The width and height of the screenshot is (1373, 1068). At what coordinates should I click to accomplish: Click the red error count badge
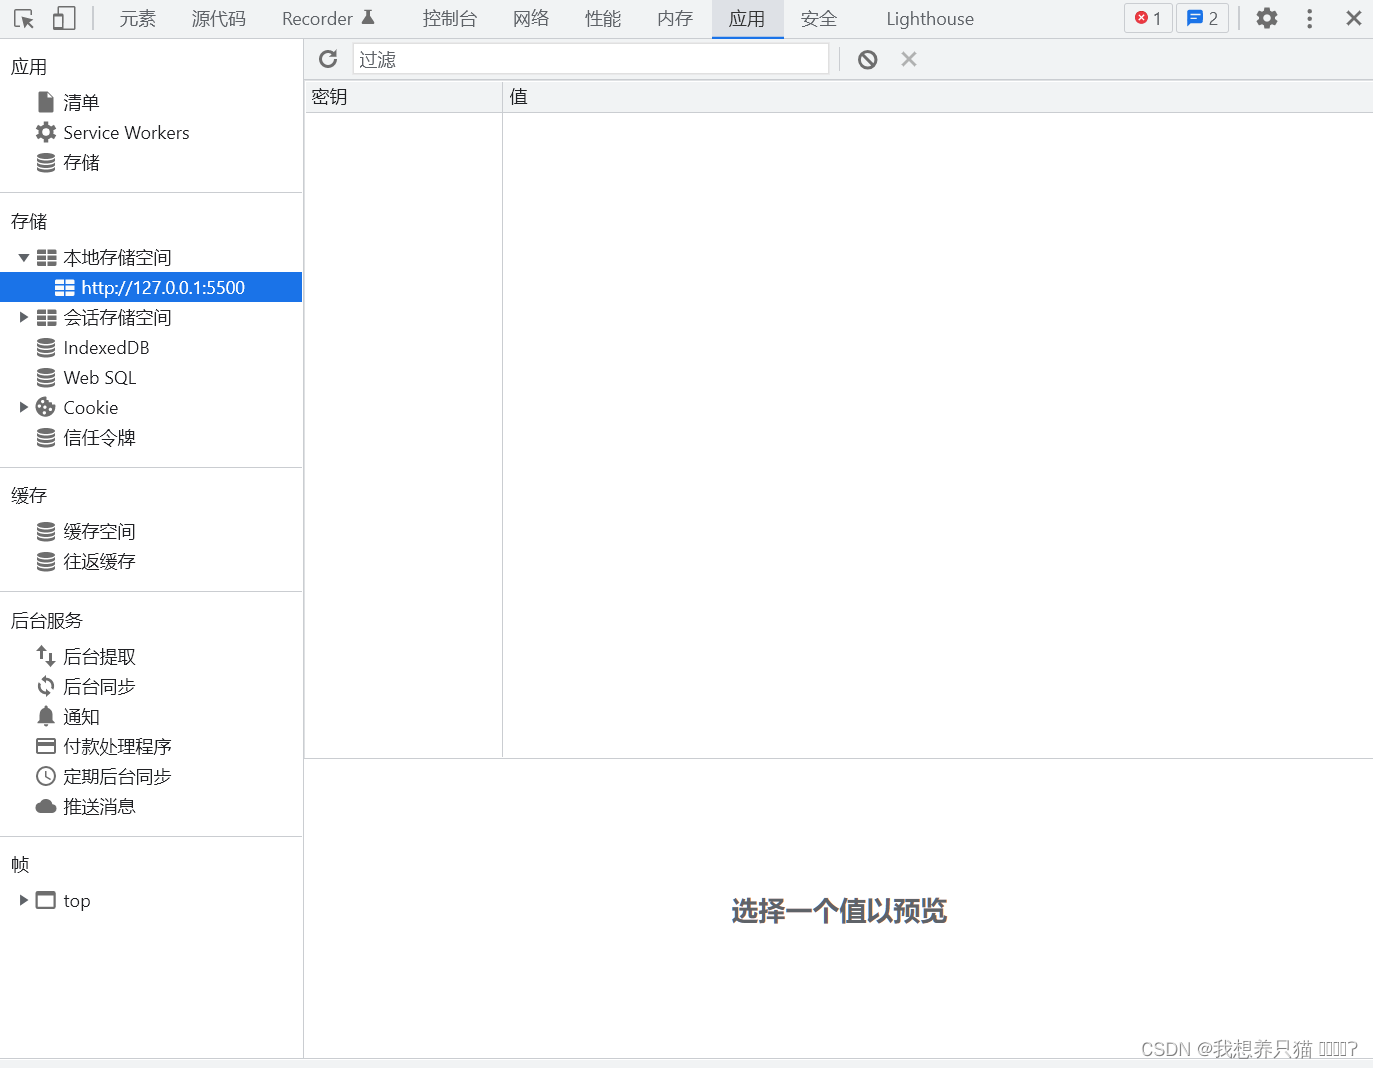tap(1148, 18)
